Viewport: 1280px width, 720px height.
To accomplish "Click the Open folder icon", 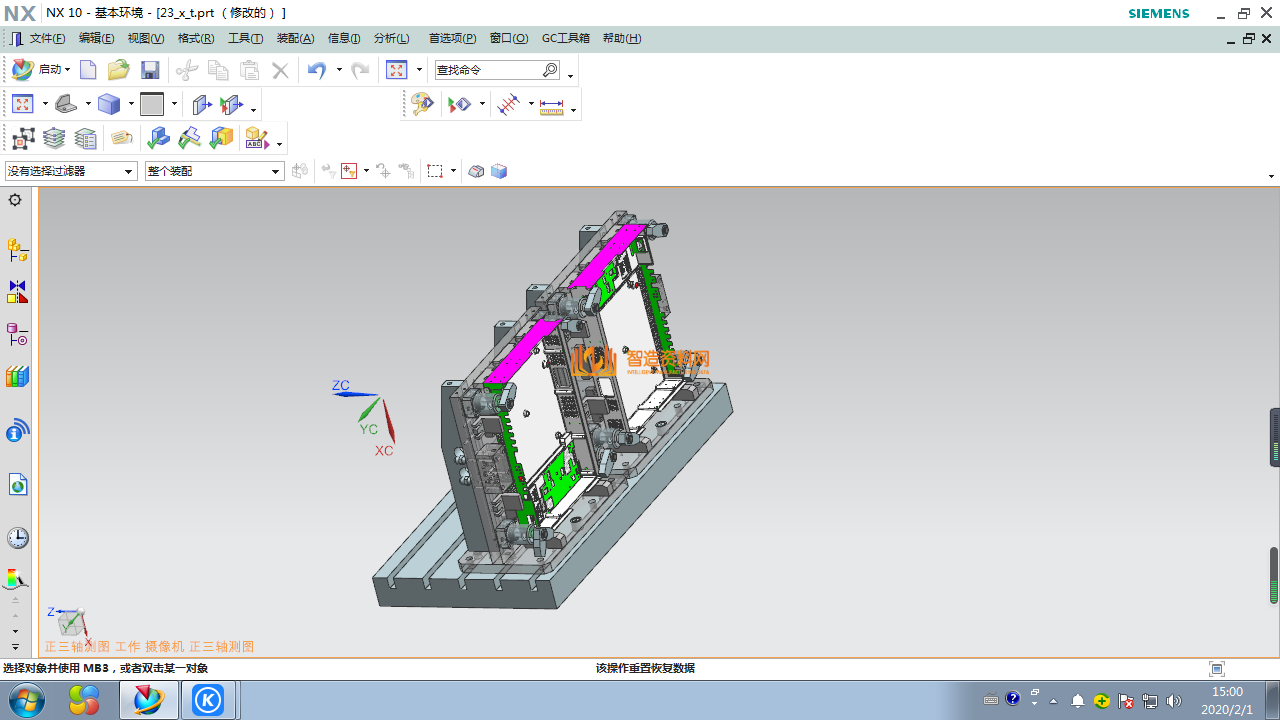I will [119, 70].
